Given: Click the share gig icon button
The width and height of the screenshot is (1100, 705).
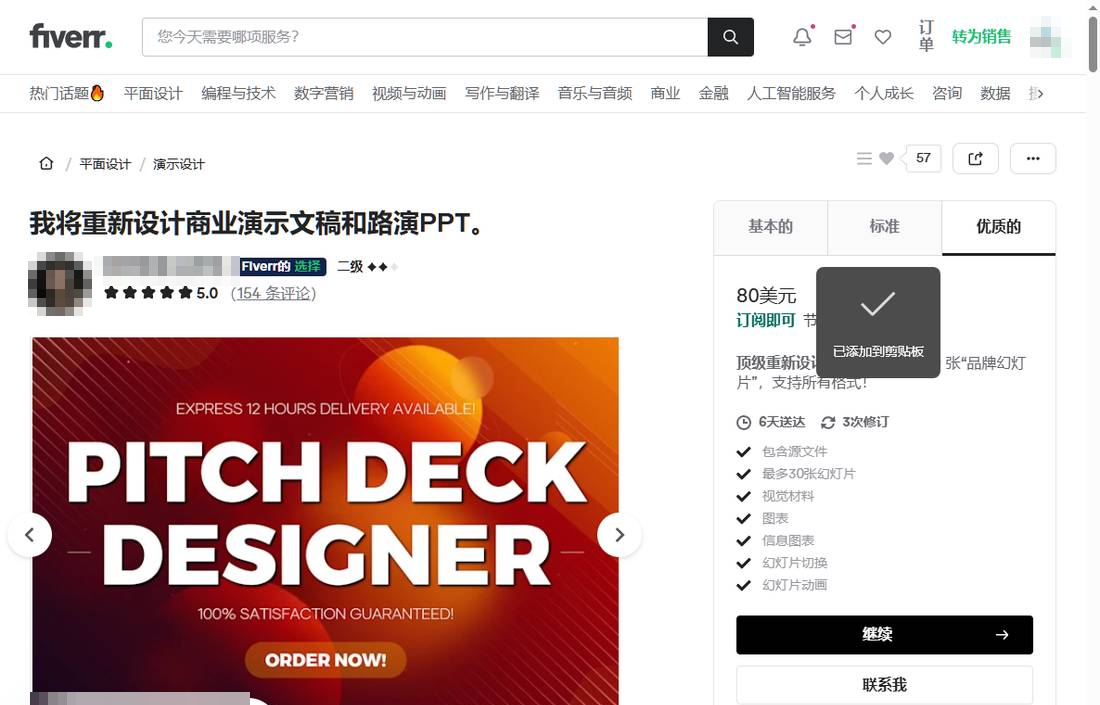Looking at the screenshot, I should pos(975,159).
